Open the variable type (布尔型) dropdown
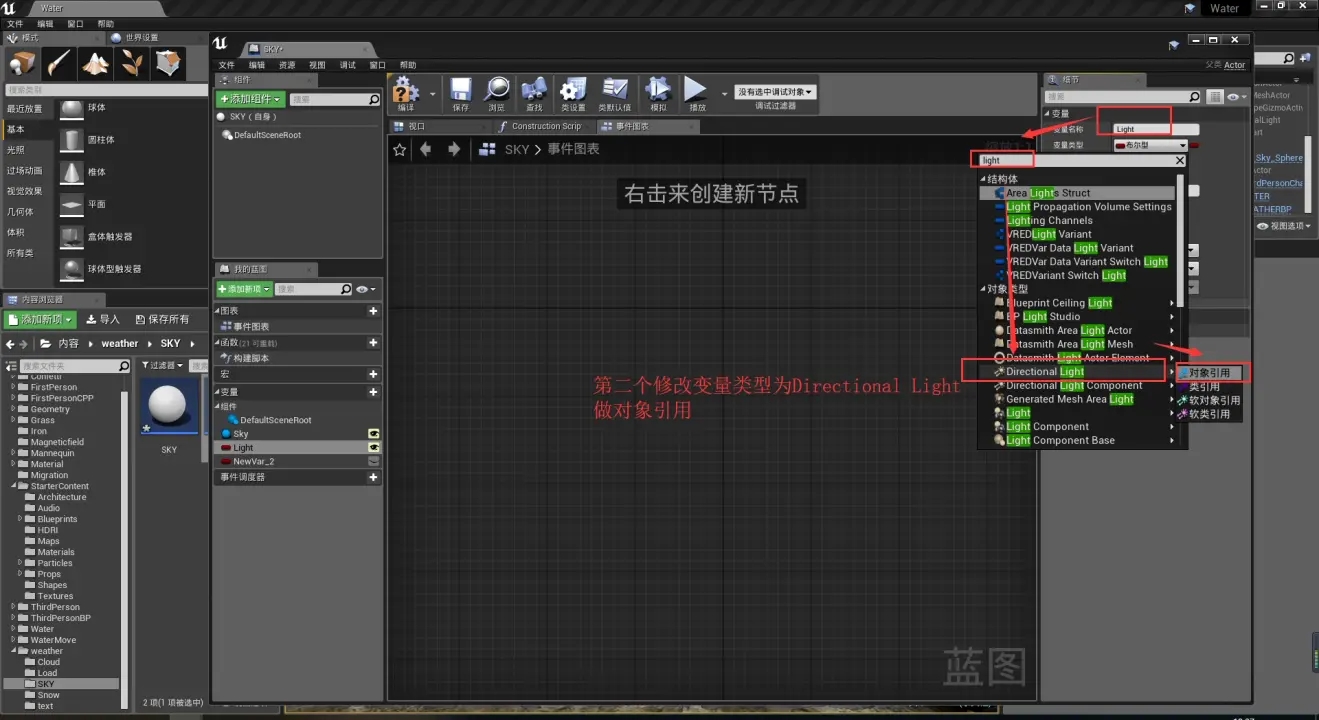This screenshot has height=720, width=1319. (1150, 145)
